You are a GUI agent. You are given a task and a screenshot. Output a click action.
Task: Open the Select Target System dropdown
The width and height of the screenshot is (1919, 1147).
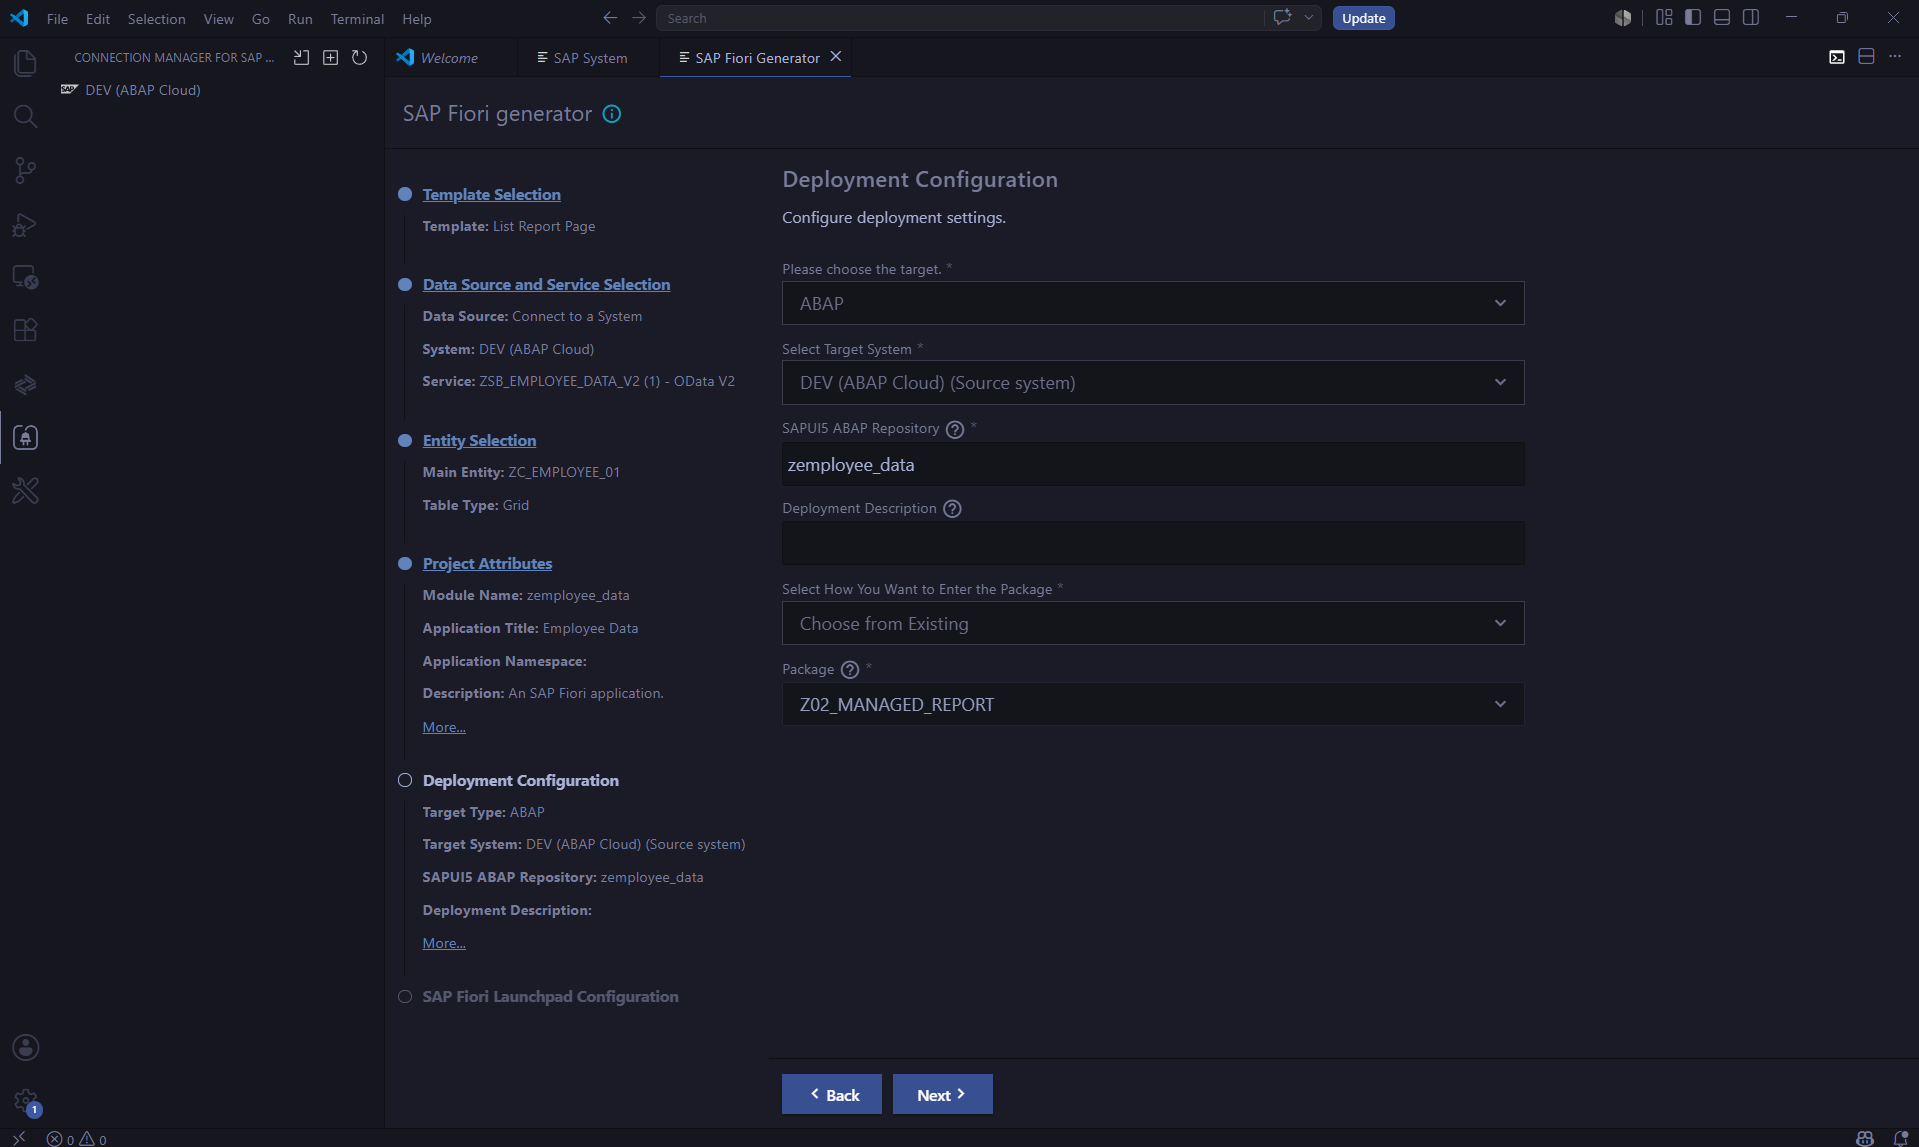pos(1153,383)
